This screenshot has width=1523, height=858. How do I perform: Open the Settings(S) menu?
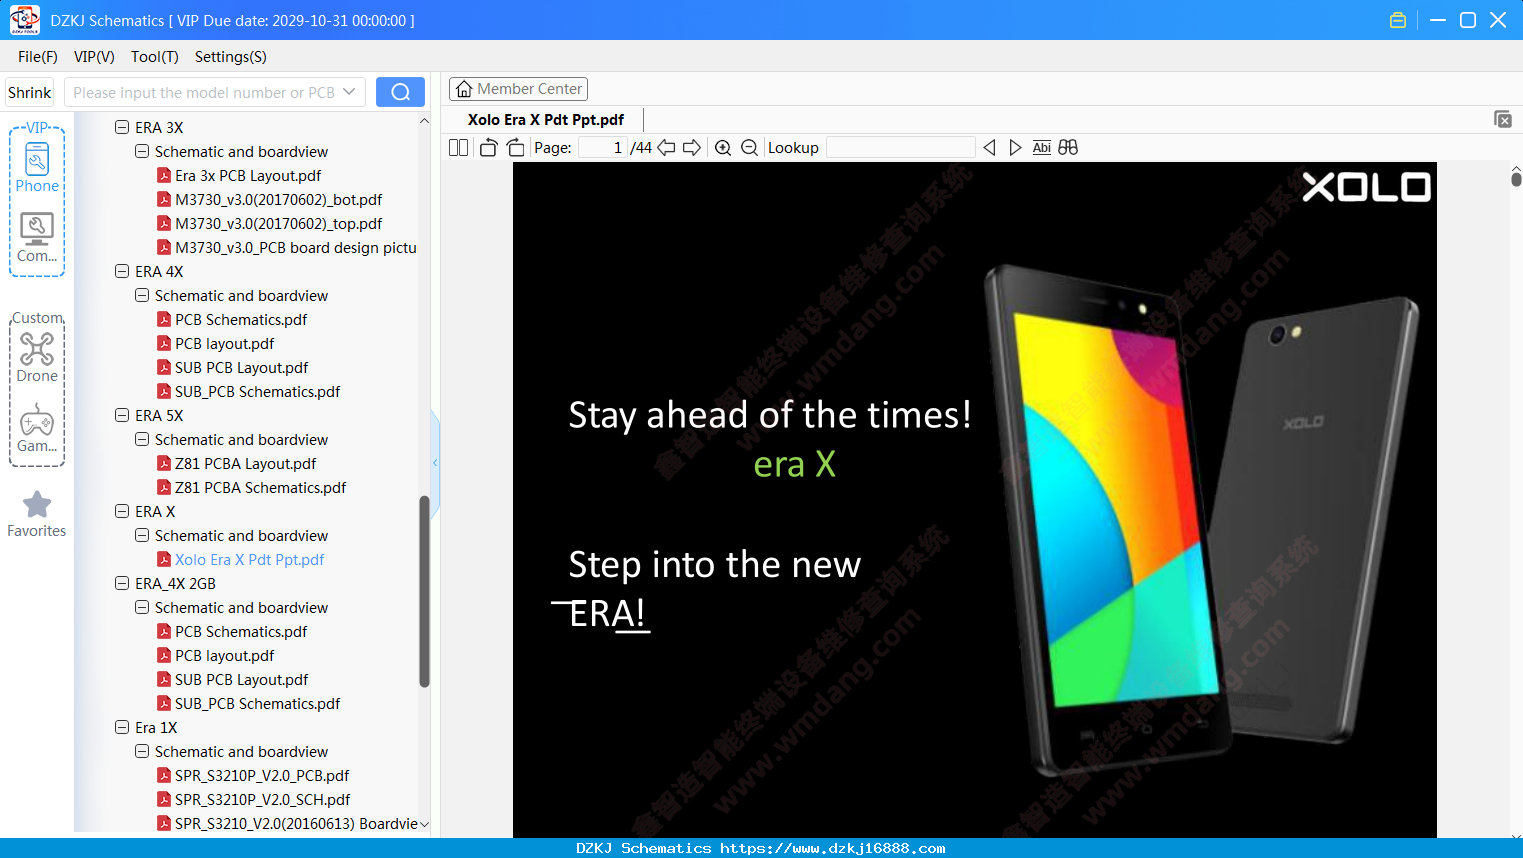coord(231,57)
